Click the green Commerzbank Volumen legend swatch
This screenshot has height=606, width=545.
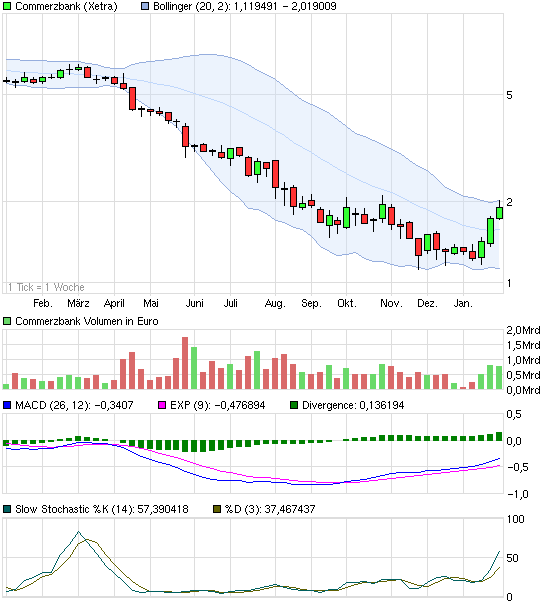7,321
